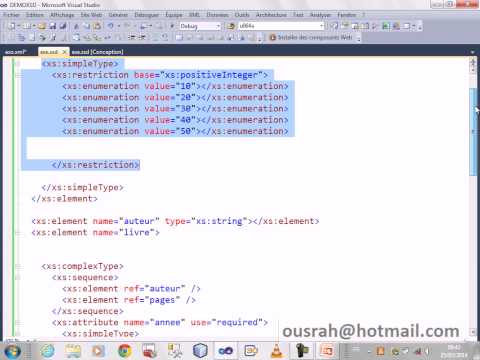Image resolution: width=480 pixels, height=360 pixels.
Task: Open the XML menu
Action: click(194, 15)
